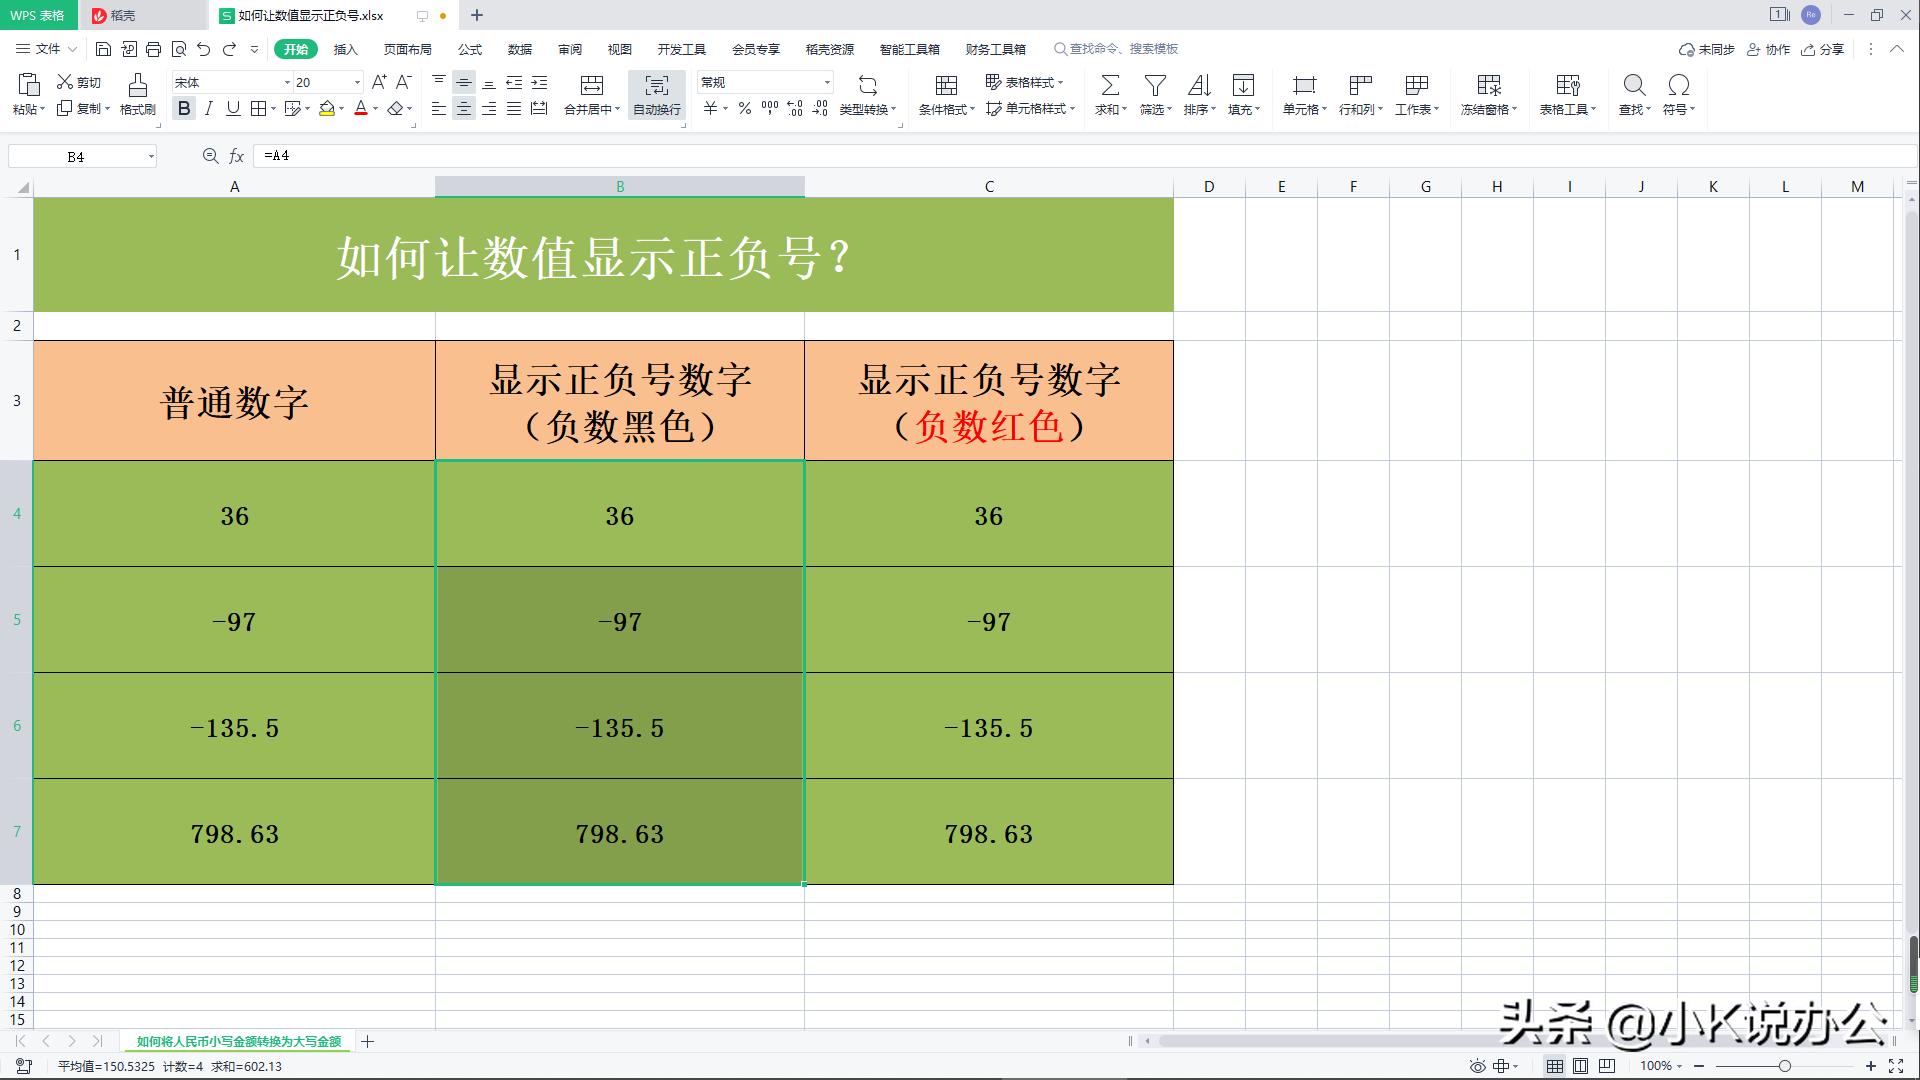
Task: Expand the number format (常规) dropdown
Action: (x=827, y=81)
